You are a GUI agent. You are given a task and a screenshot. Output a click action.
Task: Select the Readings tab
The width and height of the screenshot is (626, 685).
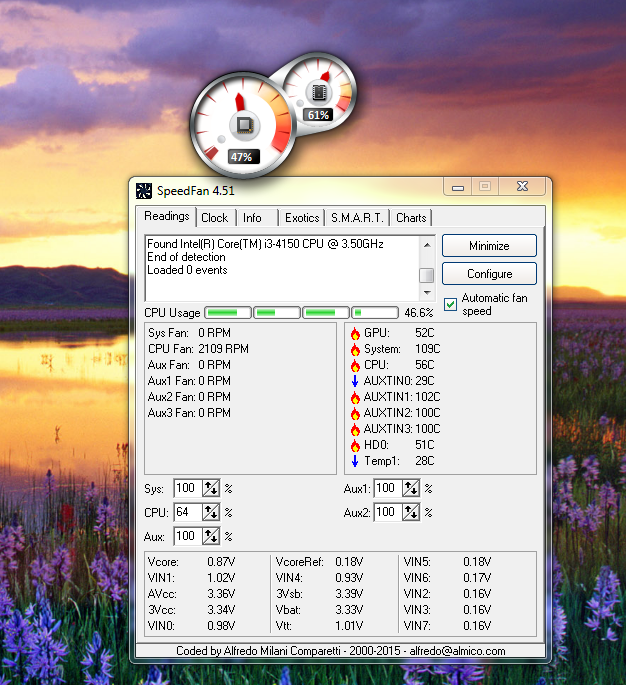click(x=166, y=216)
